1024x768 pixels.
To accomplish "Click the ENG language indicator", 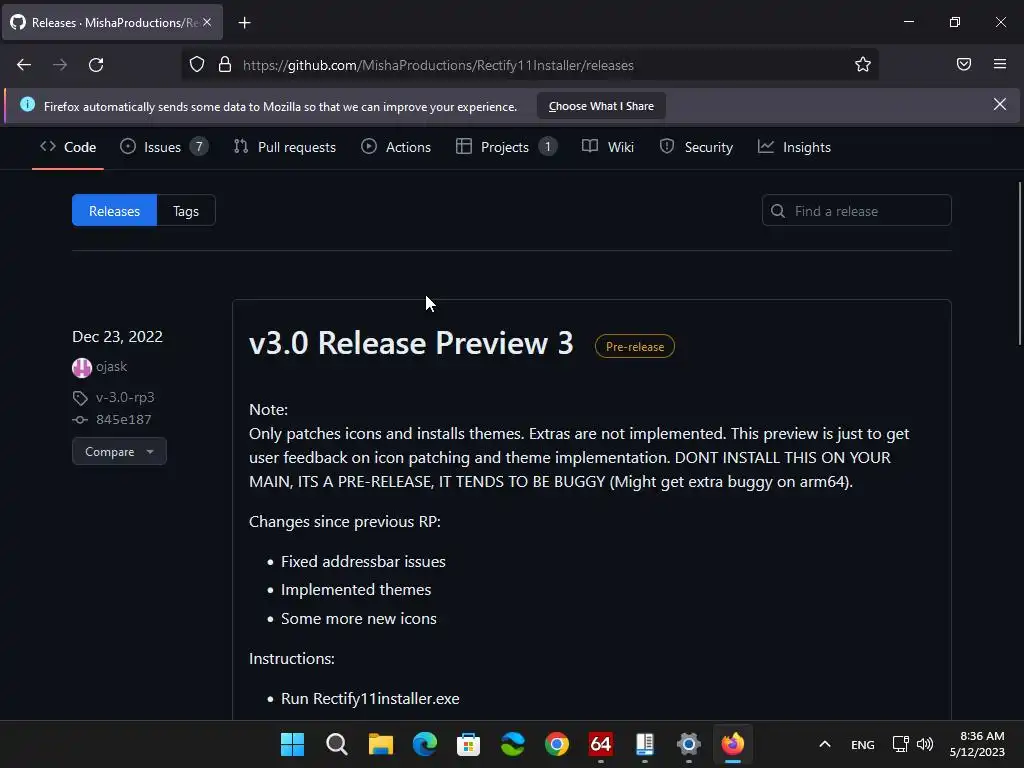I will (x=863, y=744).
